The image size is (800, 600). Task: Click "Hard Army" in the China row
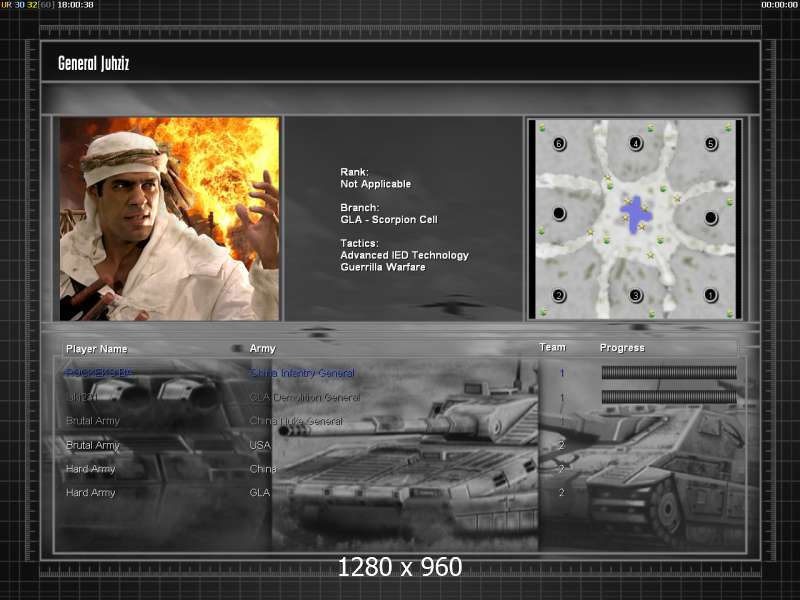[90, 469]
